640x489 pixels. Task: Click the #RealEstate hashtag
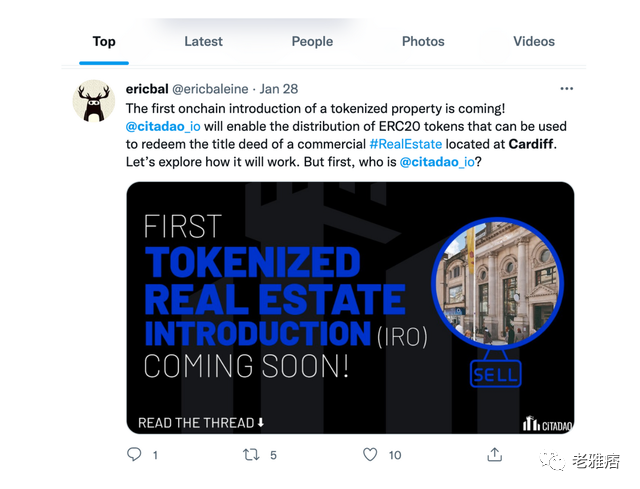click(x=406, y=144)
